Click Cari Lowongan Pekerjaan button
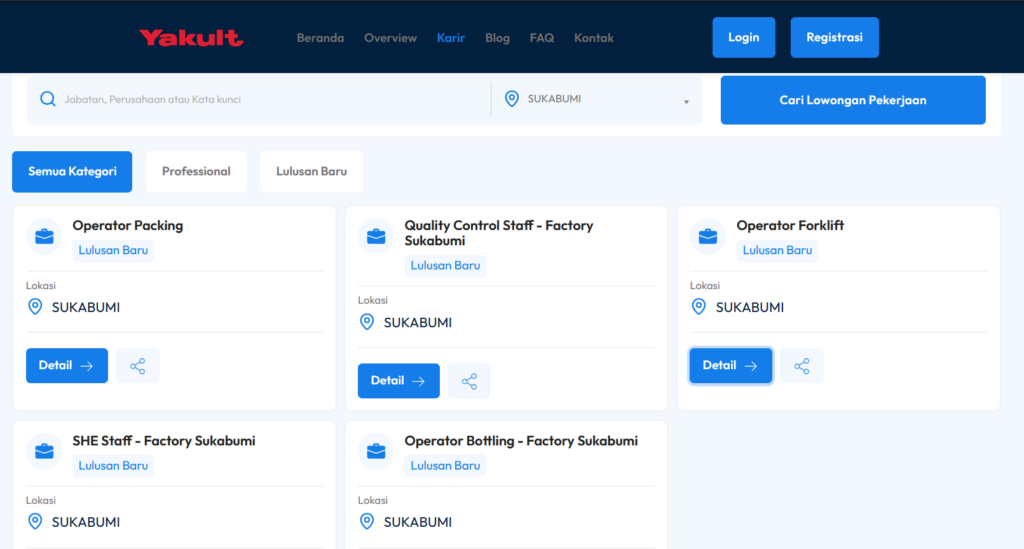The height and width of the screenshot is (549, 1024). coord(853,100)
